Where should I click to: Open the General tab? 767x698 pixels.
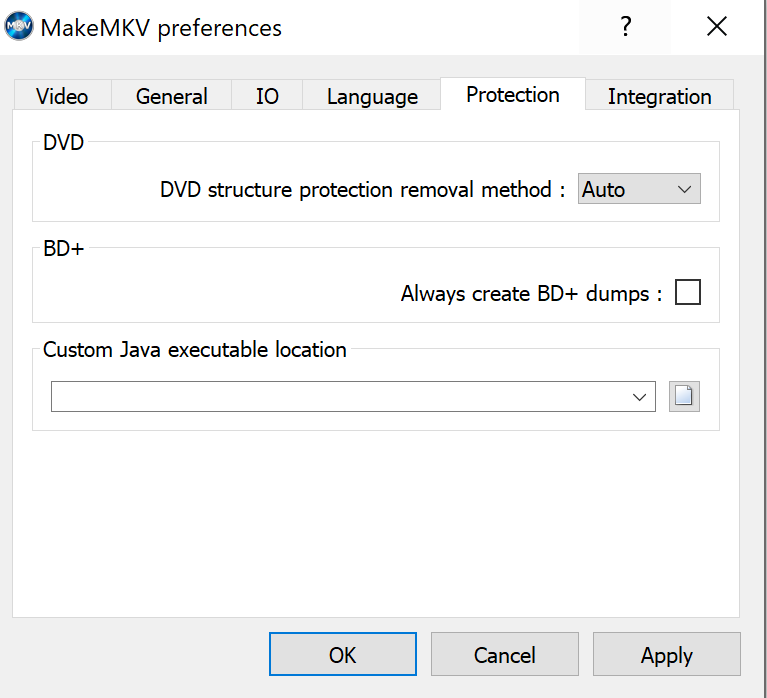pyautogui.click(x=172, y=96)
